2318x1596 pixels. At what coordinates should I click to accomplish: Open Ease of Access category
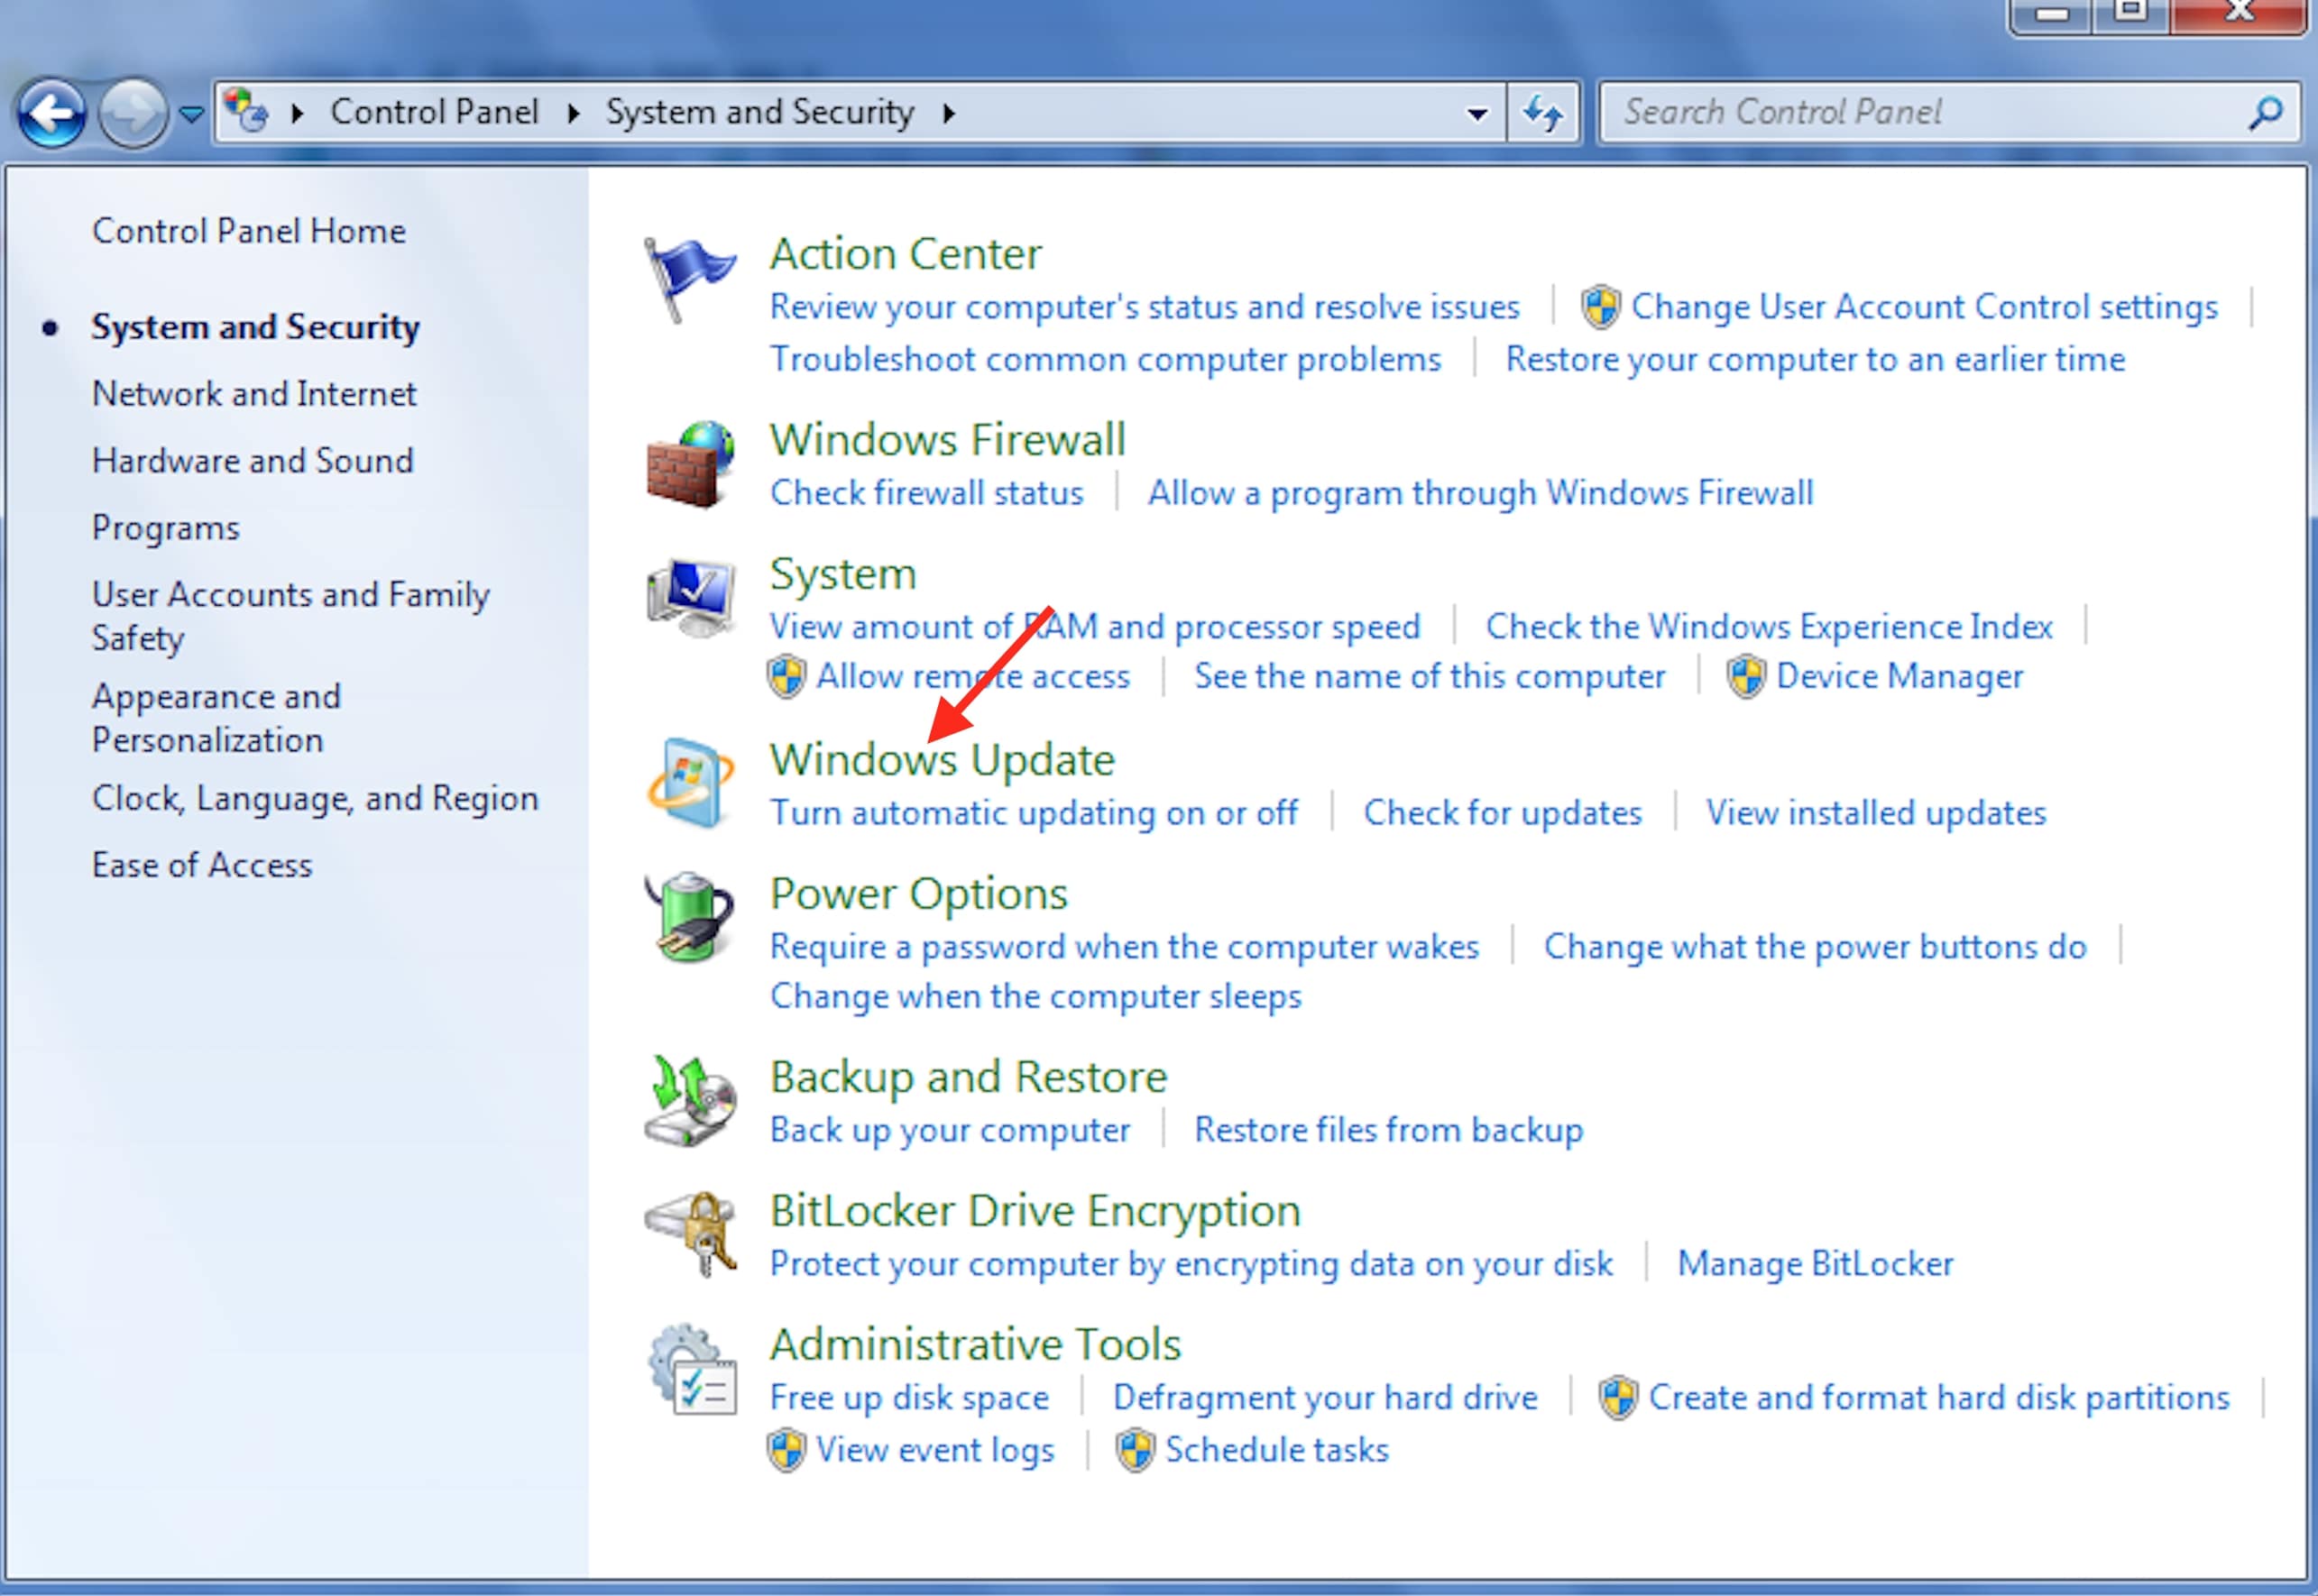point(202,865)
